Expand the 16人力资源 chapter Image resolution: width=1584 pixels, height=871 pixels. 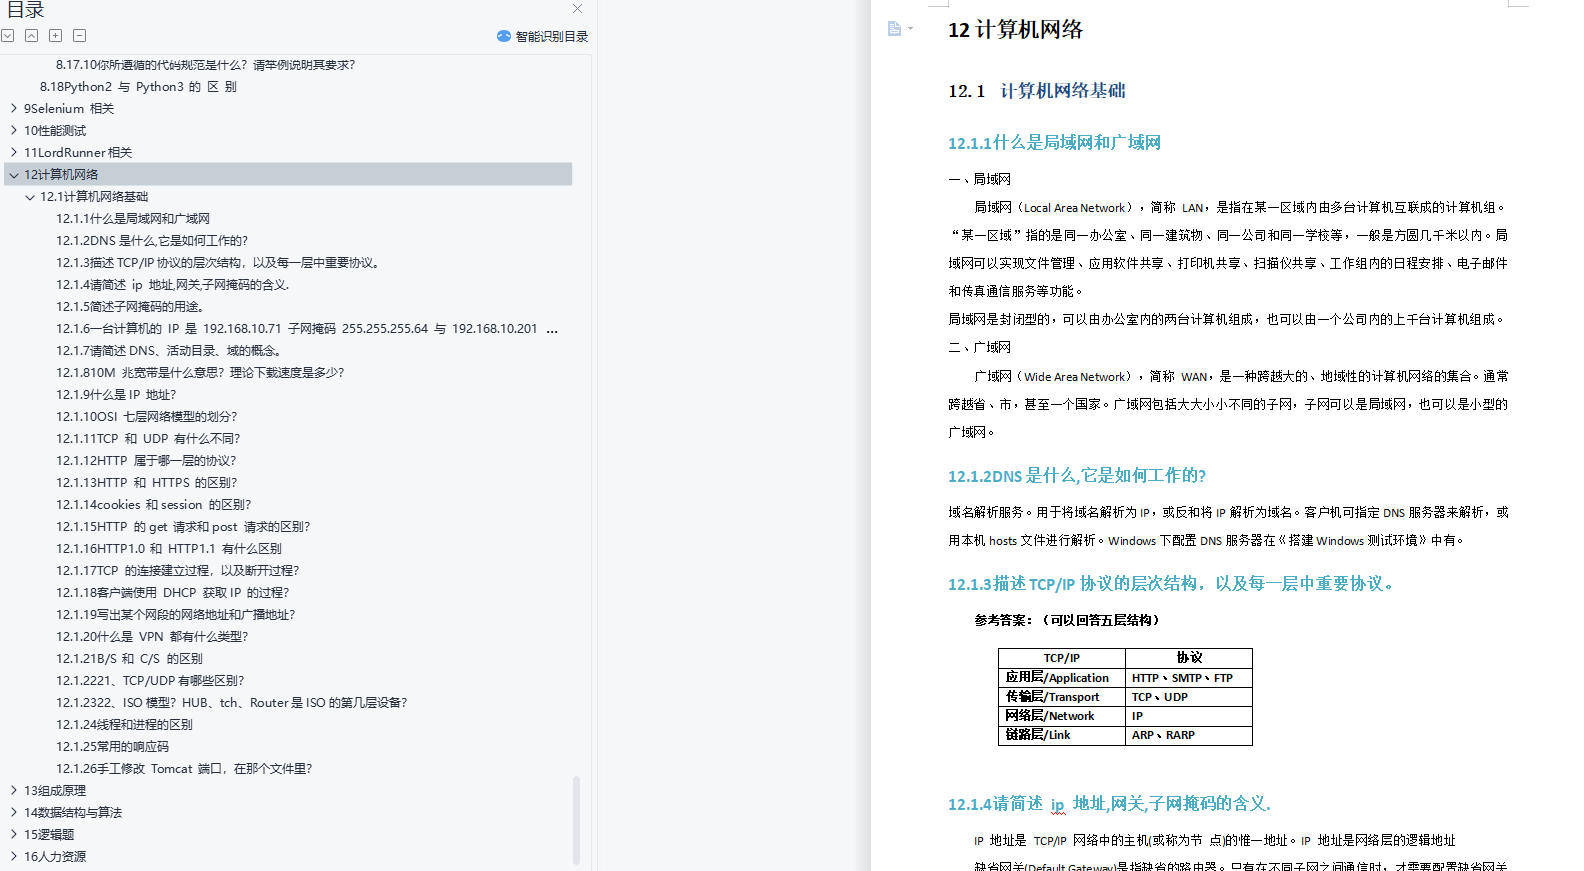tap(13, 856)
